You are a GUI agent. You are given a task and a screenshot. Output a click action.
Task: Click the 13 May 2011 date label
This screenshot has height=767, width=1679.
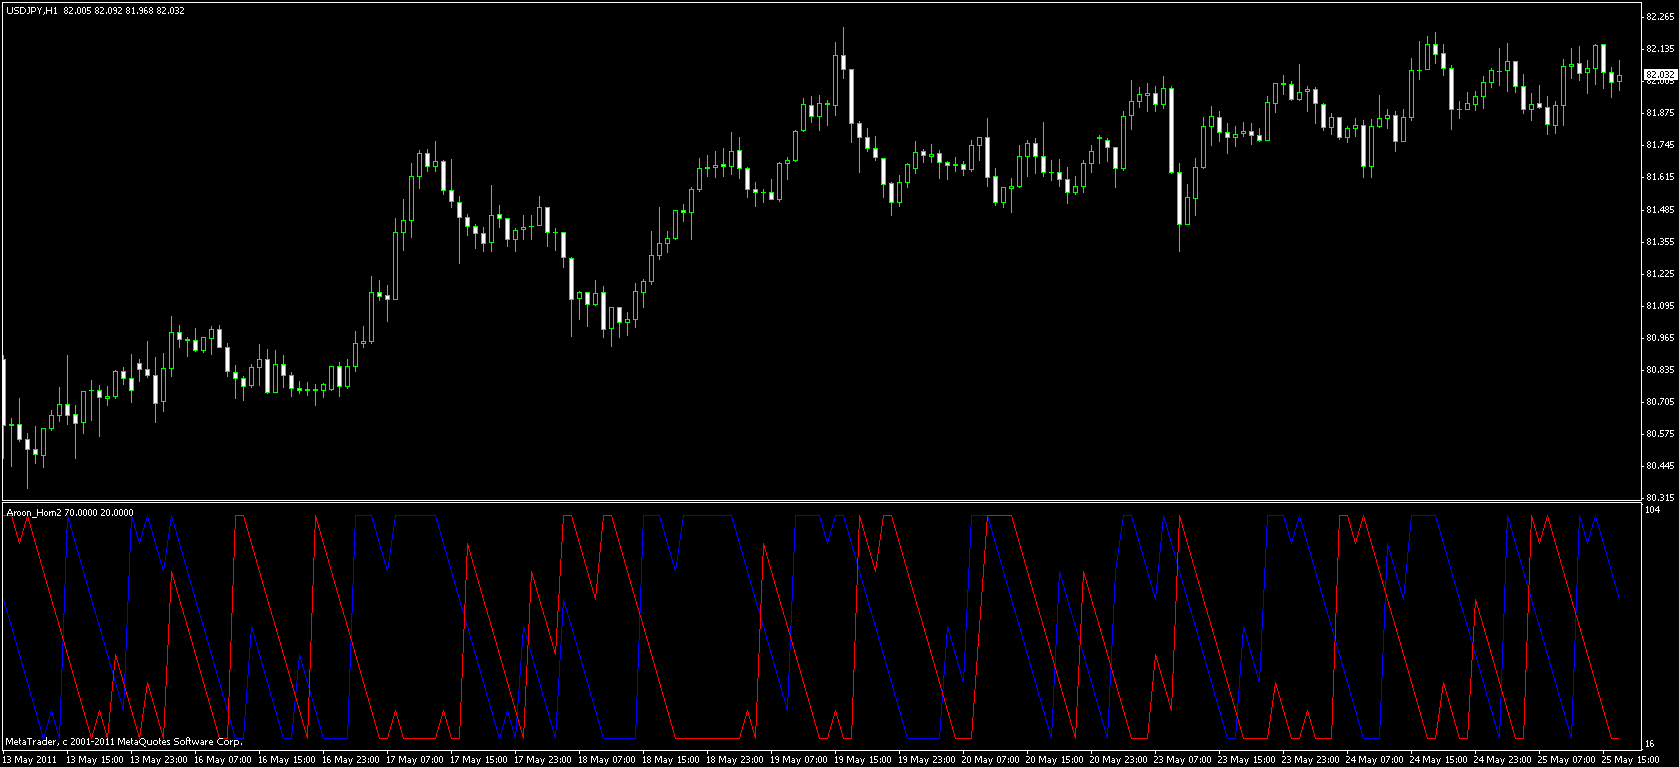30,759
